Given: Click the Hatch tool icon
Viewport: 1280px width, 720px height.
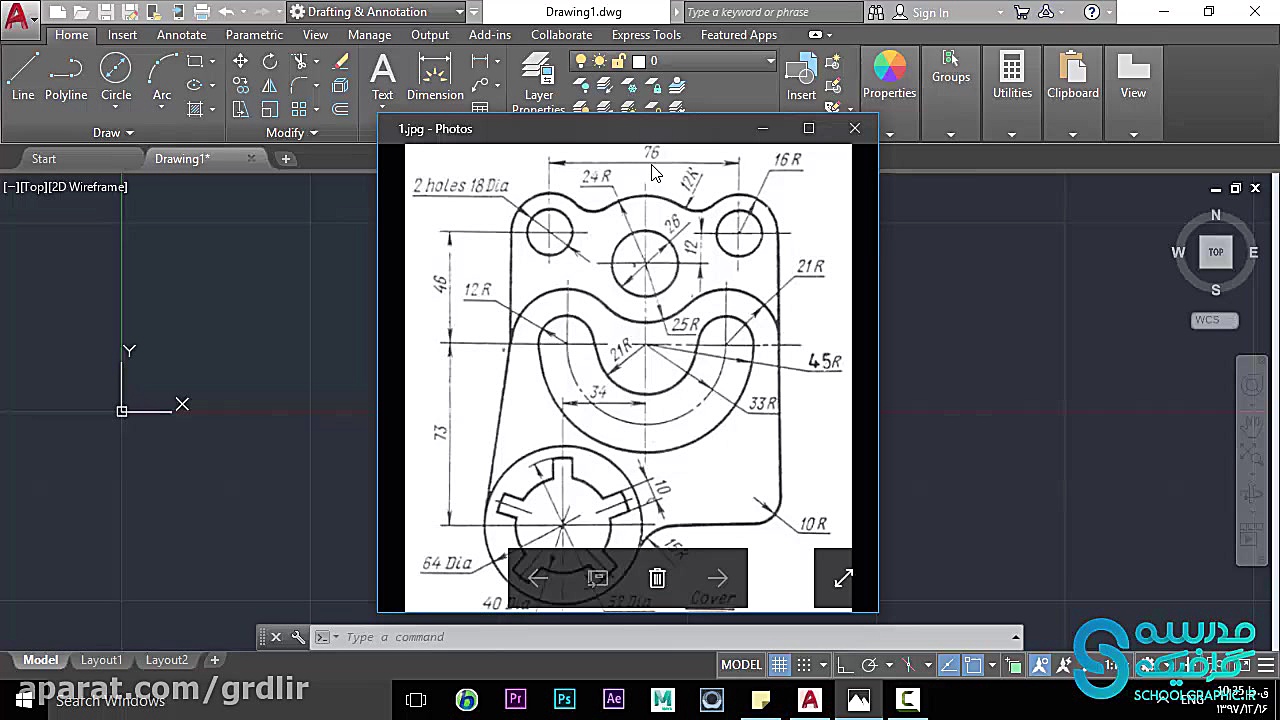Looking at the screenshot, I should pos(195,109).
